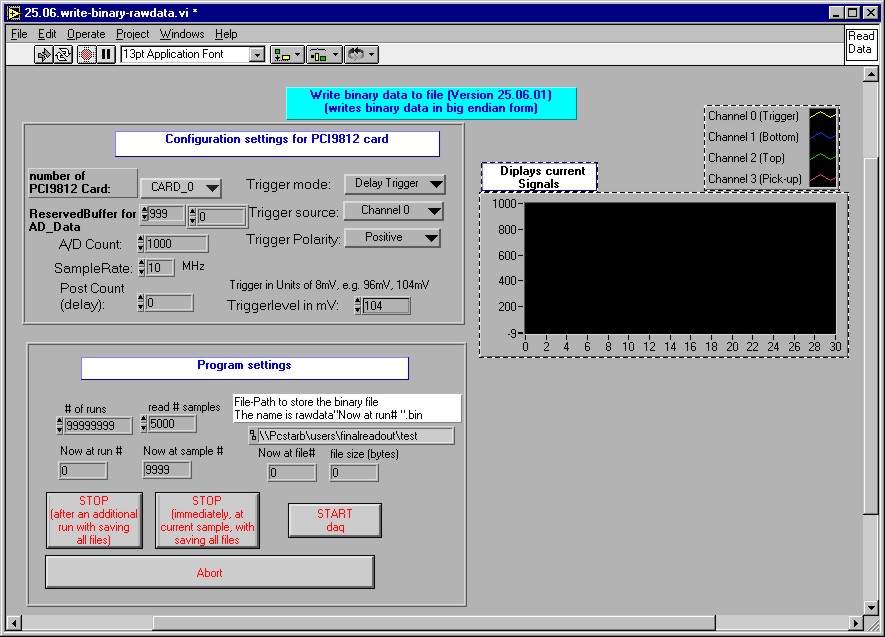Click the Run arrow toolbar icon

coord(43,55)
